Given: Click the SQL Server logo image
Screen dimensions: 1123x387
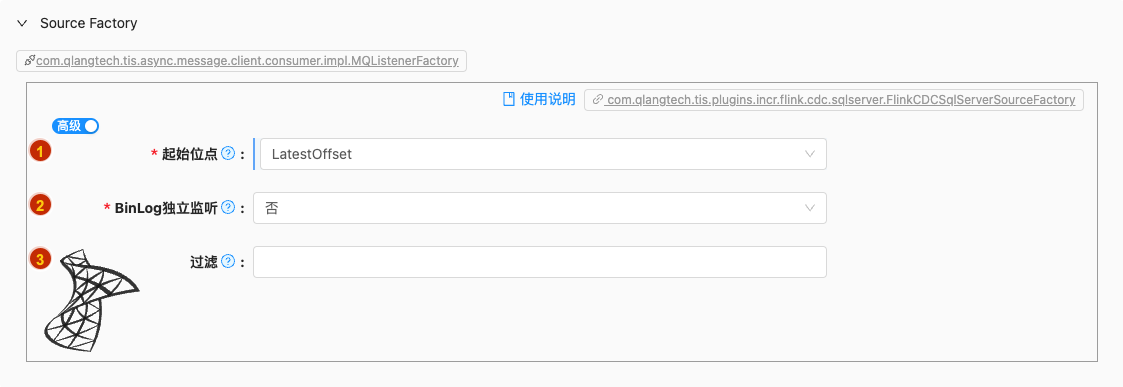Looking at the screenshot, I should (90, 300).
